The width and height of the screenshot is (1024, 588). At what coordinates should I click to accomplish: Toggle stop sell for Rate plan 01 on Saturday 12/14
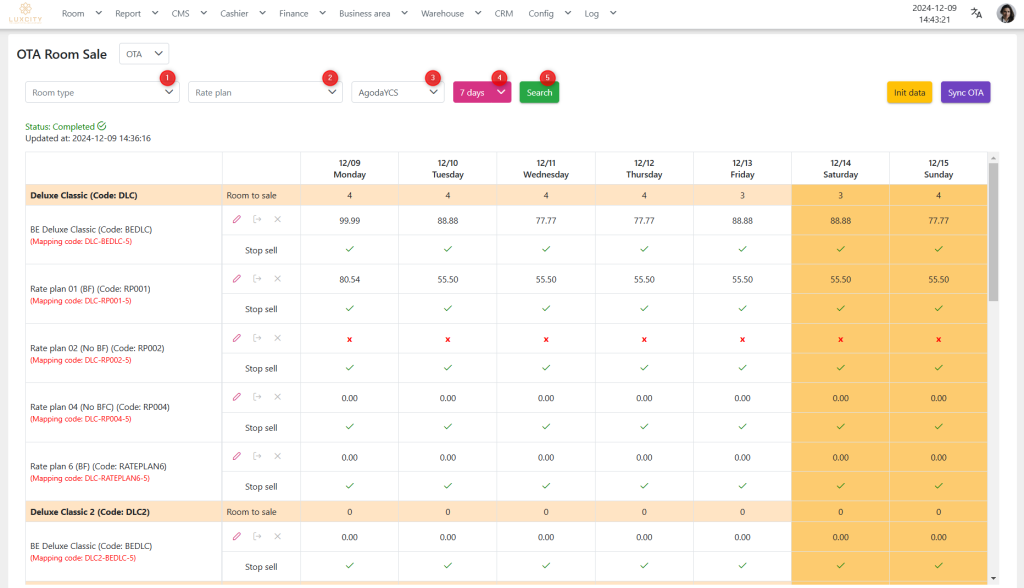(840, 308)
